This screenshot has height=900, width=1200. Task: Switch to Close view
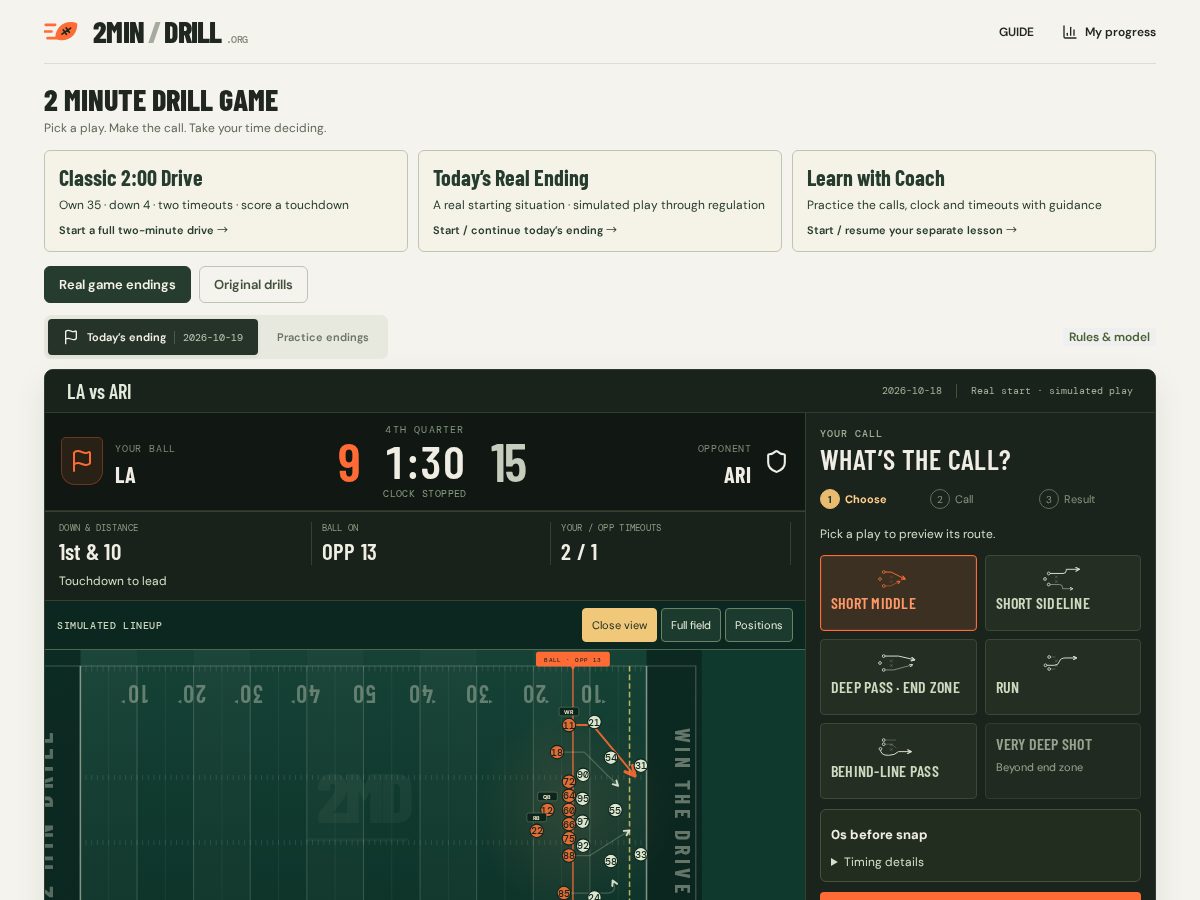tap(619, 625)
